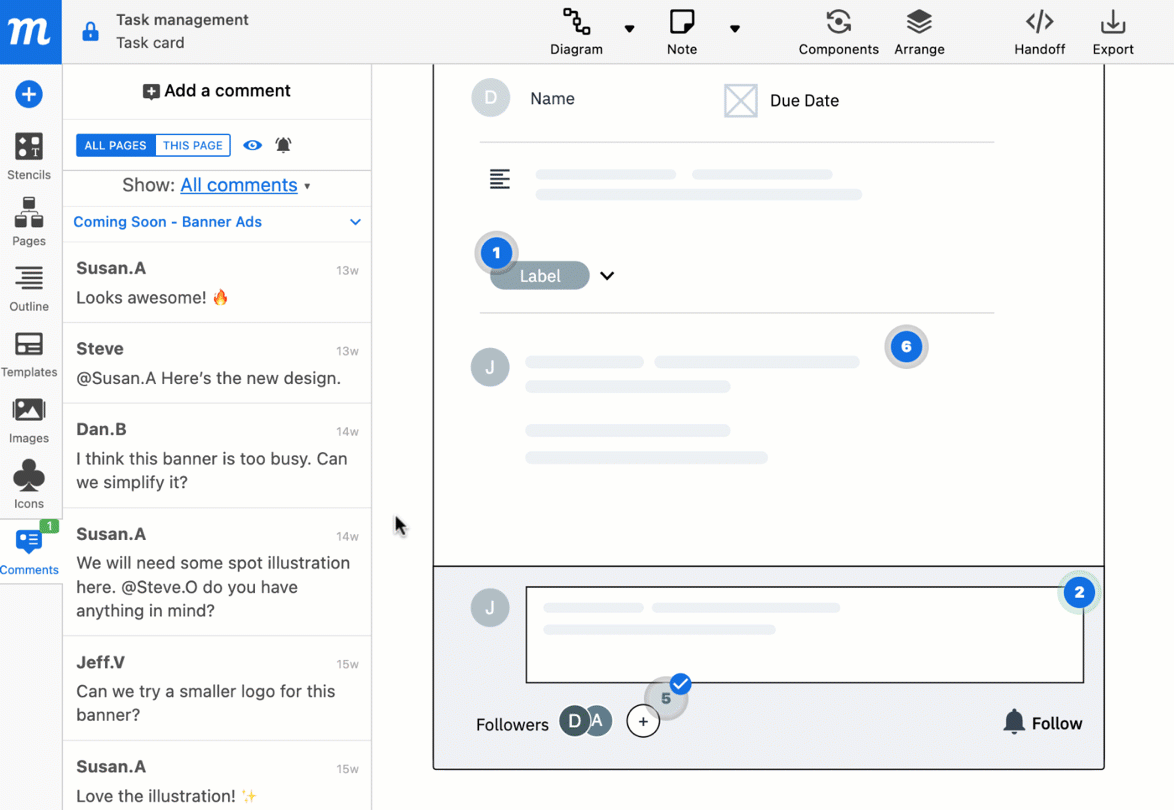Open the Arrange tool

tap(918, 30)
